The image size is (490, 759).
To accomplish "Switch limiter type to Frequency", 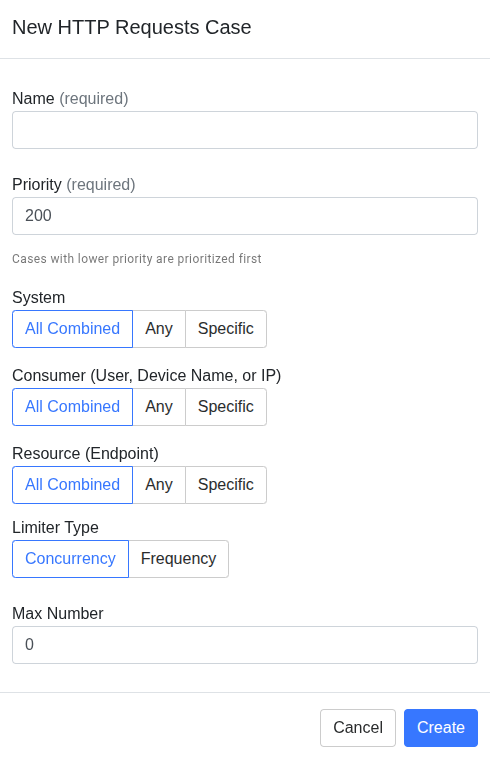I will tap(179, 559).
